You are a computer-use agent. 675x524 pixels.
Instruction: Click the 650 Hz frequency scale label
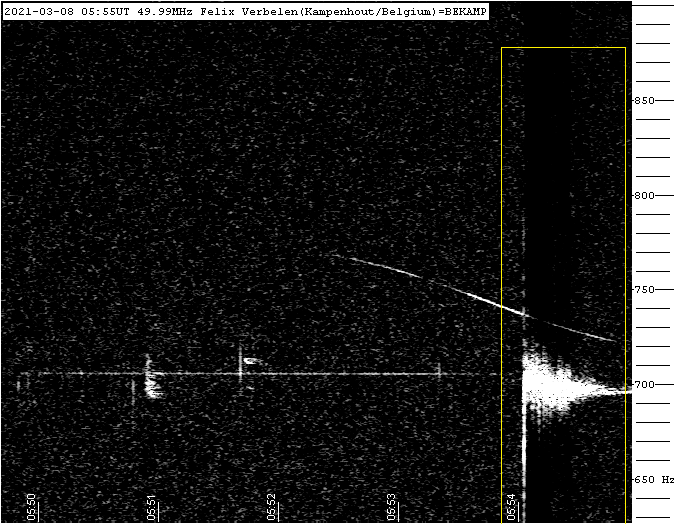click(x=654, y=479)
